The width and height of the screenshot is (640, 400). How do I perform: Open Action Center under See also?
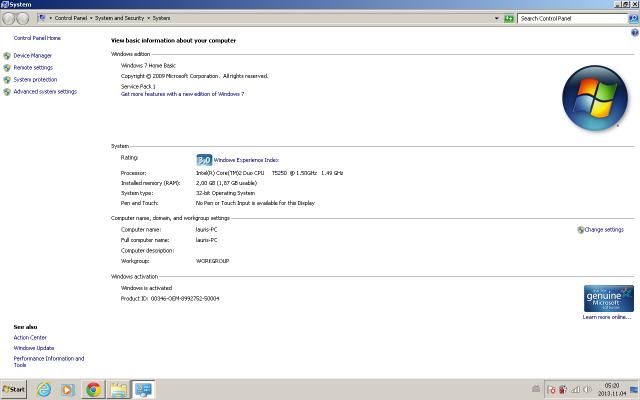coord(30,337)
